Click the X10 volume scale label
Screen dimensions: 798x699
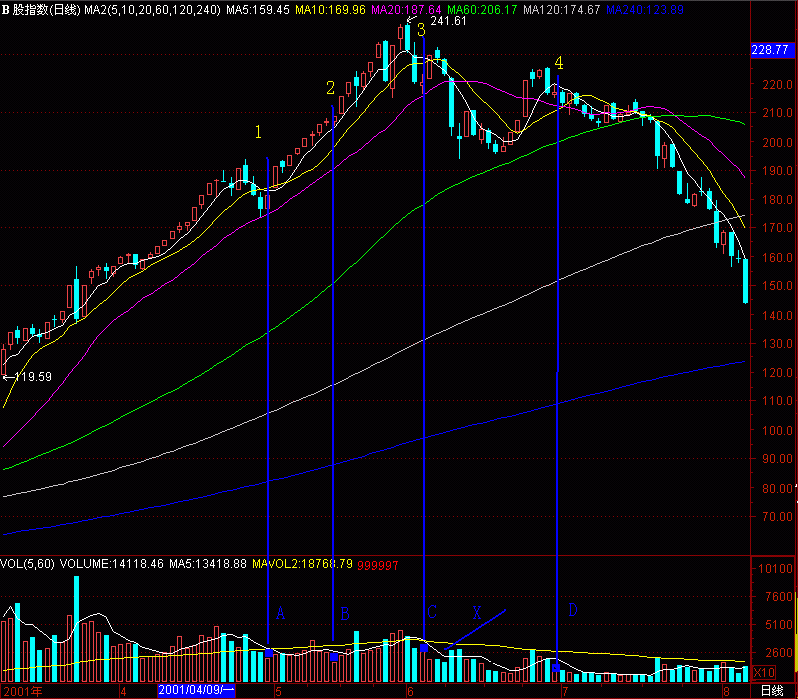pyautogui.click(x=763, y=672)
